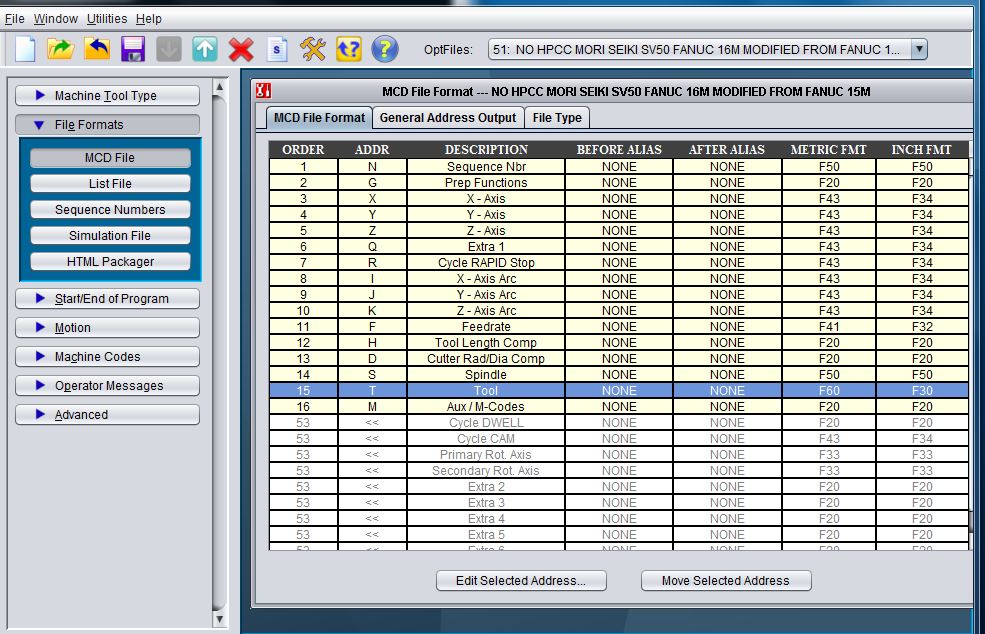Switch to the File Type tab
Screen dimensions: 985x634
(x=557, y=118)
